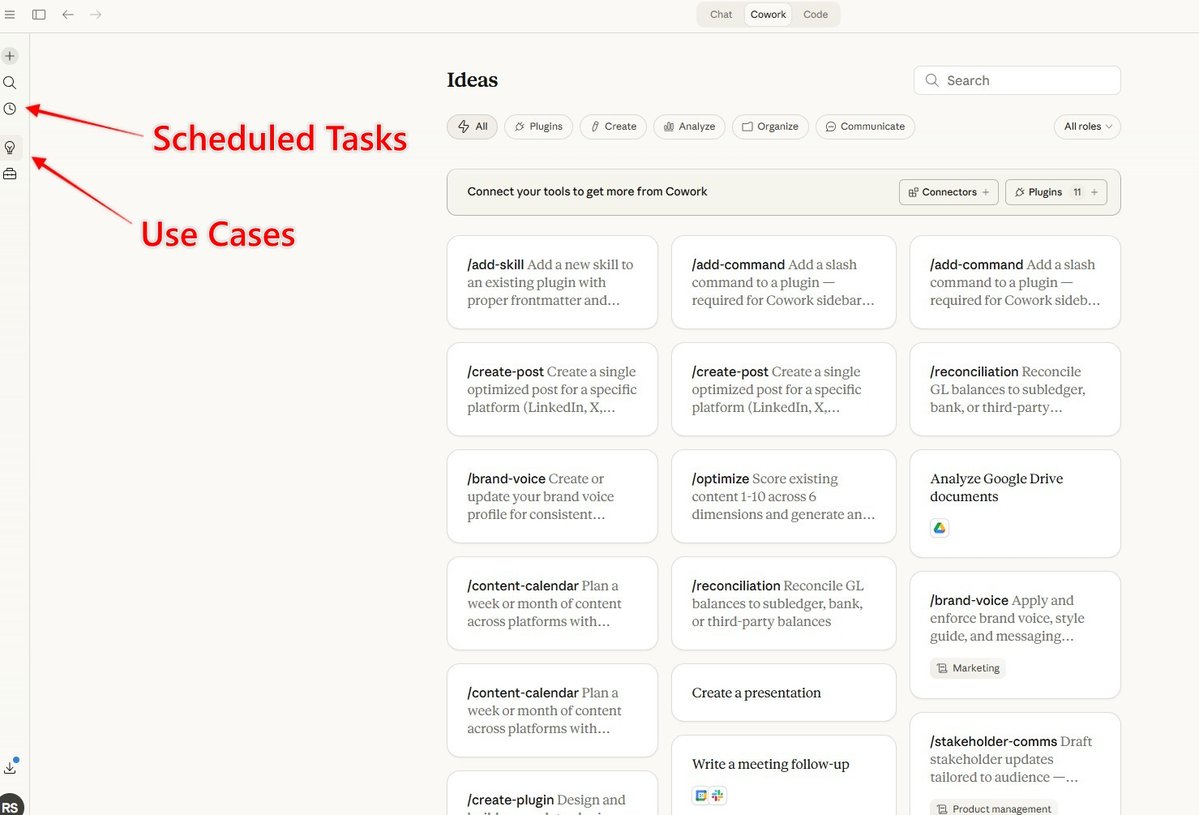Open Scheduled Tasks clock icon
The image size is (1199, 815).
click(x=10, y=109)
